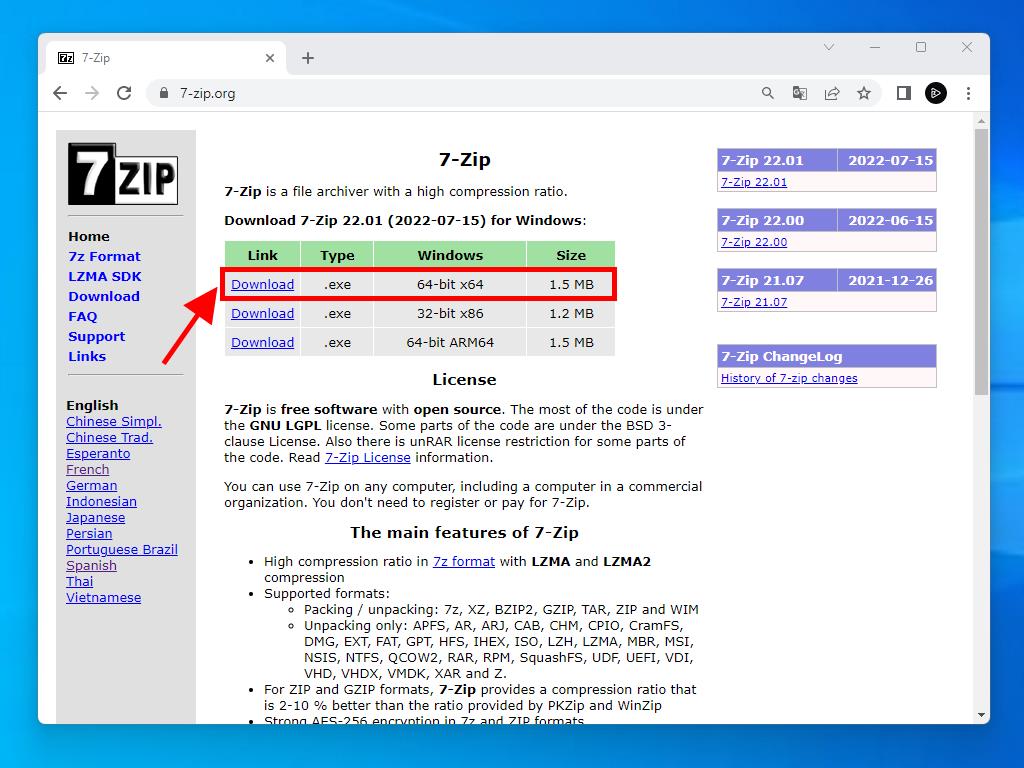
Task: Open the 7-Zip 21.07 release link
Action: click(754, 302)
